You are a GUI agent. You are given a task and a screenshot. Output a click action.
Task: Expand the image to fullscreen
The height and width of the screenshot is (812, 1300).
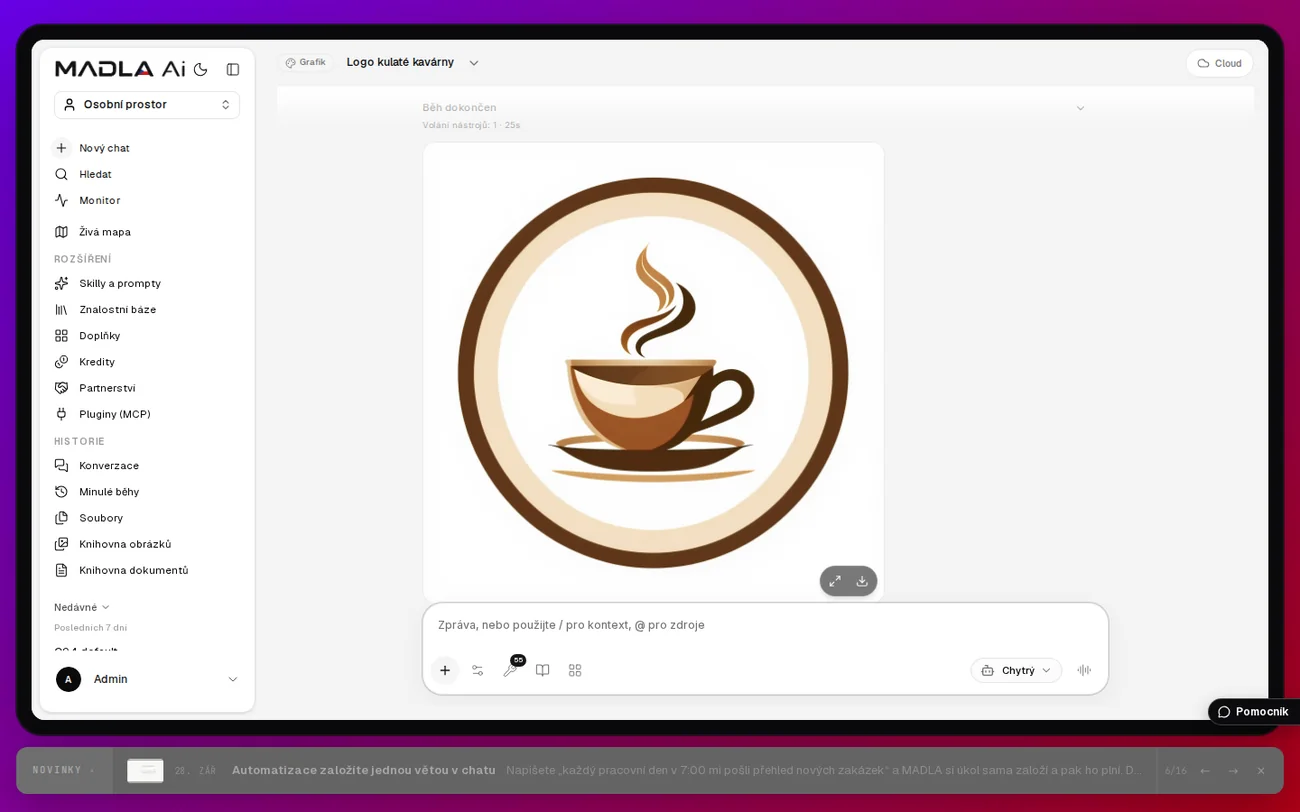coord(835,581)
